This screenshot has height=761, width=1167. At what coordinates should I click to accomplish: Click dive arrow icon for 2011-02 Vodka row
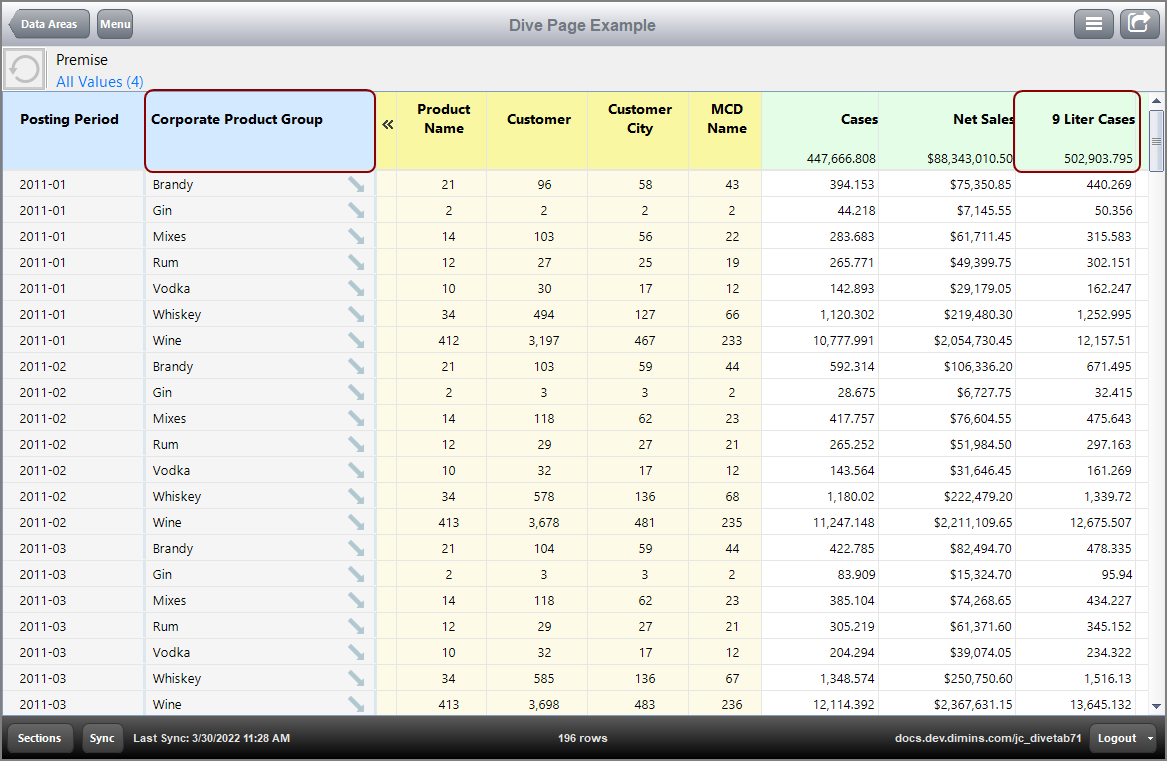coord(356,470)
